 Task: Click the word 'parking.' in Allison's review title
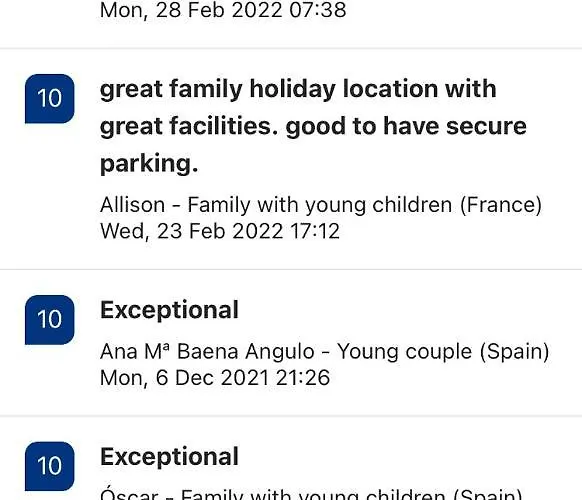pos(149,163)
